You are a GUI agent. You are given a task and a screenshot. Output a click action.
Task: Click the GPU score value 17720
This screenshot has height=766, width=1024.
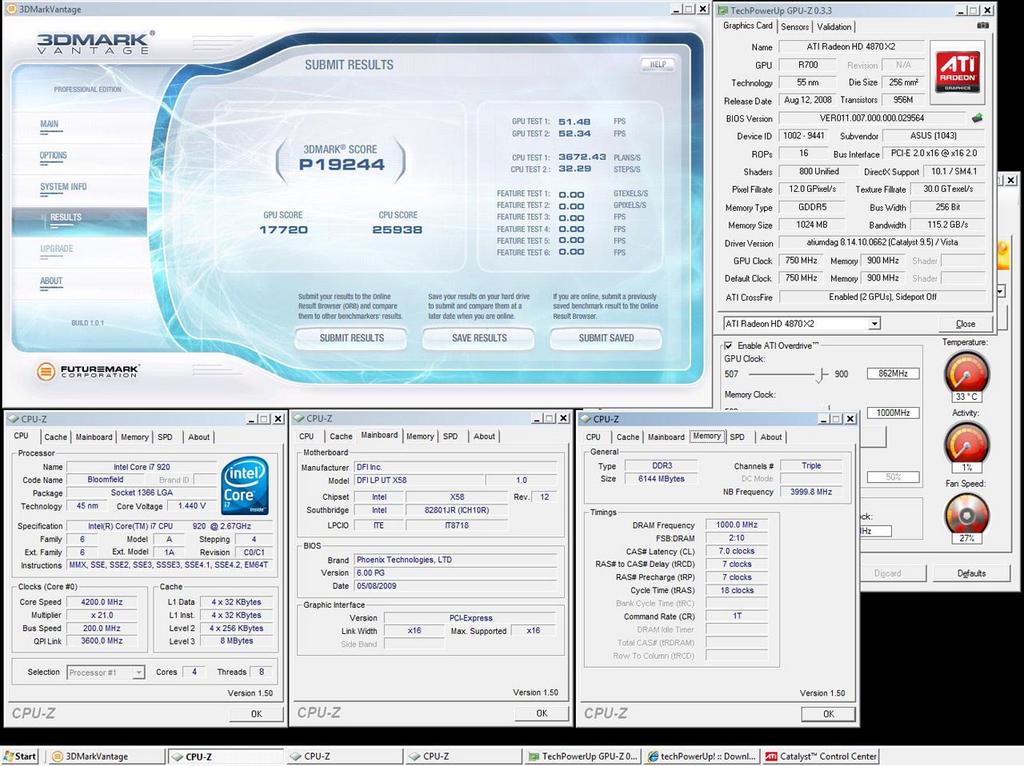click(x=283, y=230)
